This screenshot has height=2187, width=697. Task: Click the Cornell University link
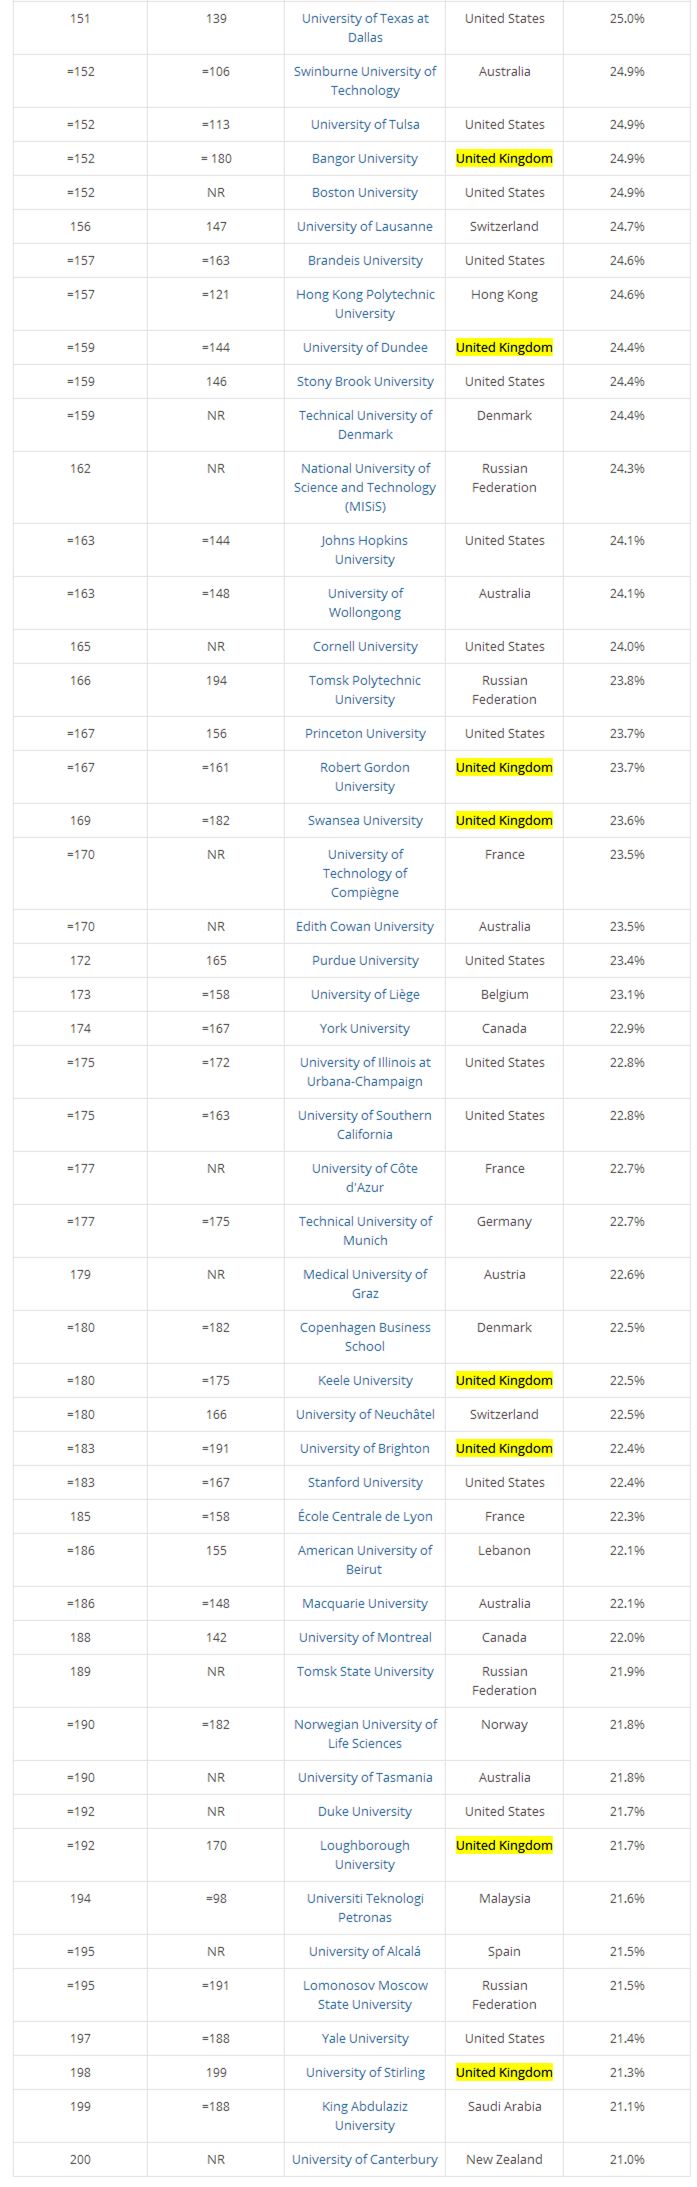(365, 646)
